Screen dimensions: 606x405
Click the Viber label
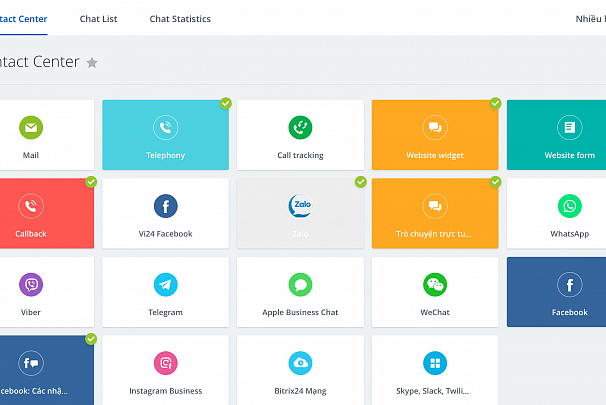coord(31,312)
